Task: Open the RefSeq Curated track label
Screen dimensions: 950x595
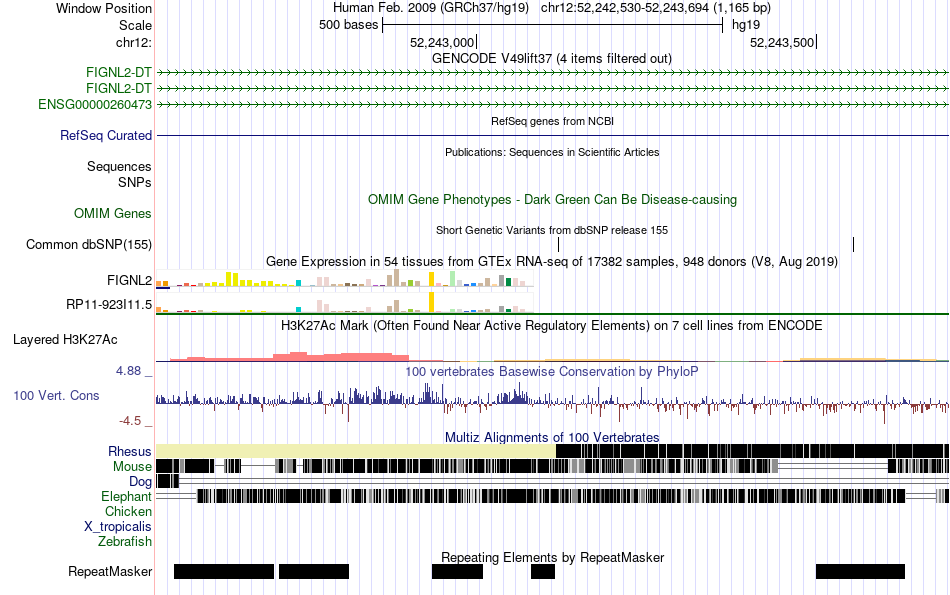Action: coord(106,135)
